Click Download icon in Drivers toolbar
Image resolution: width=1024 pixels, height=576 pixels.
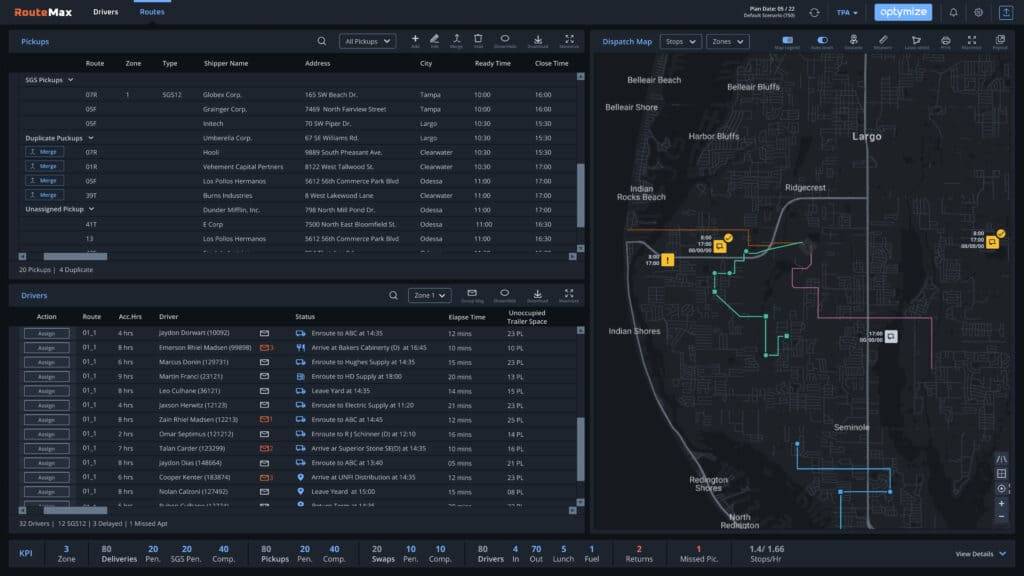(x=537, y=296)
